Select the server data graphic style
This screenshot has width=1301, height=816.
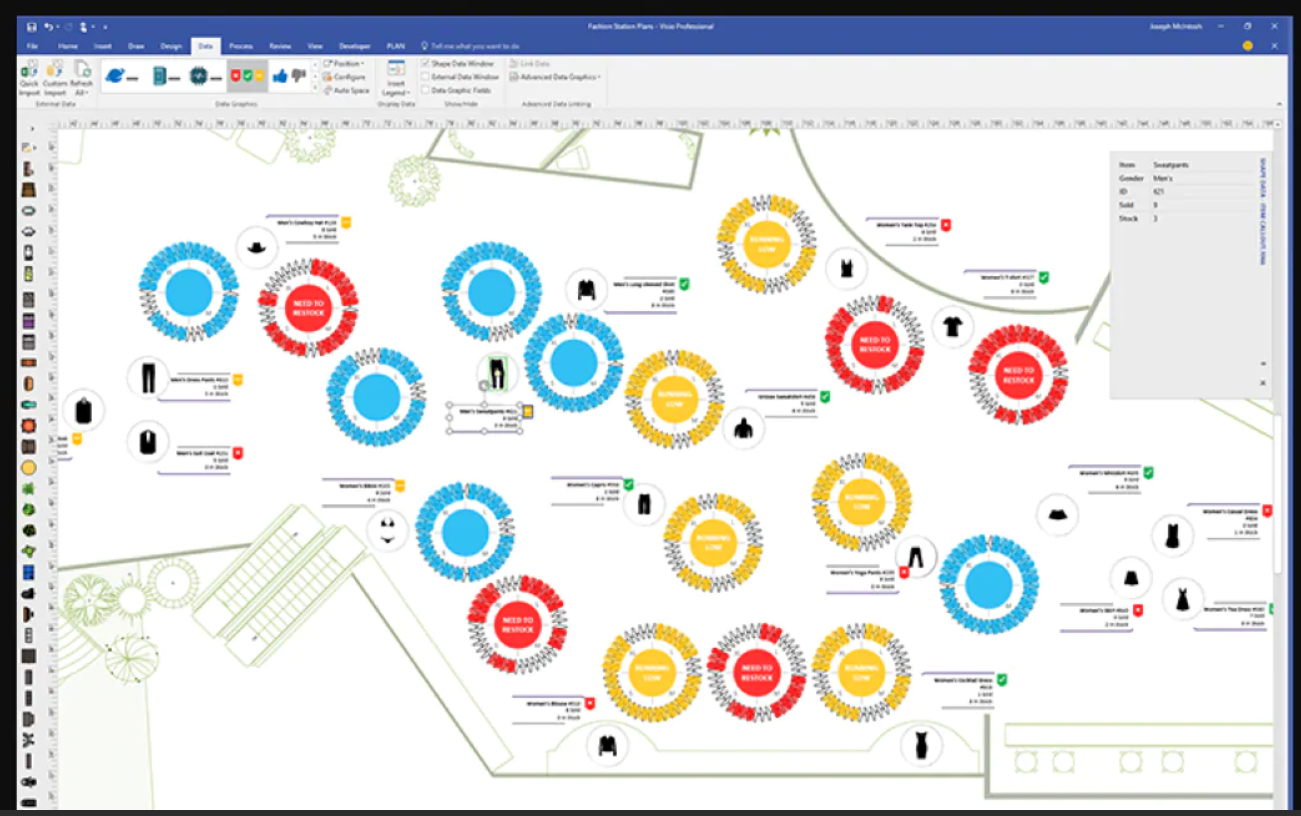[165, 76]
